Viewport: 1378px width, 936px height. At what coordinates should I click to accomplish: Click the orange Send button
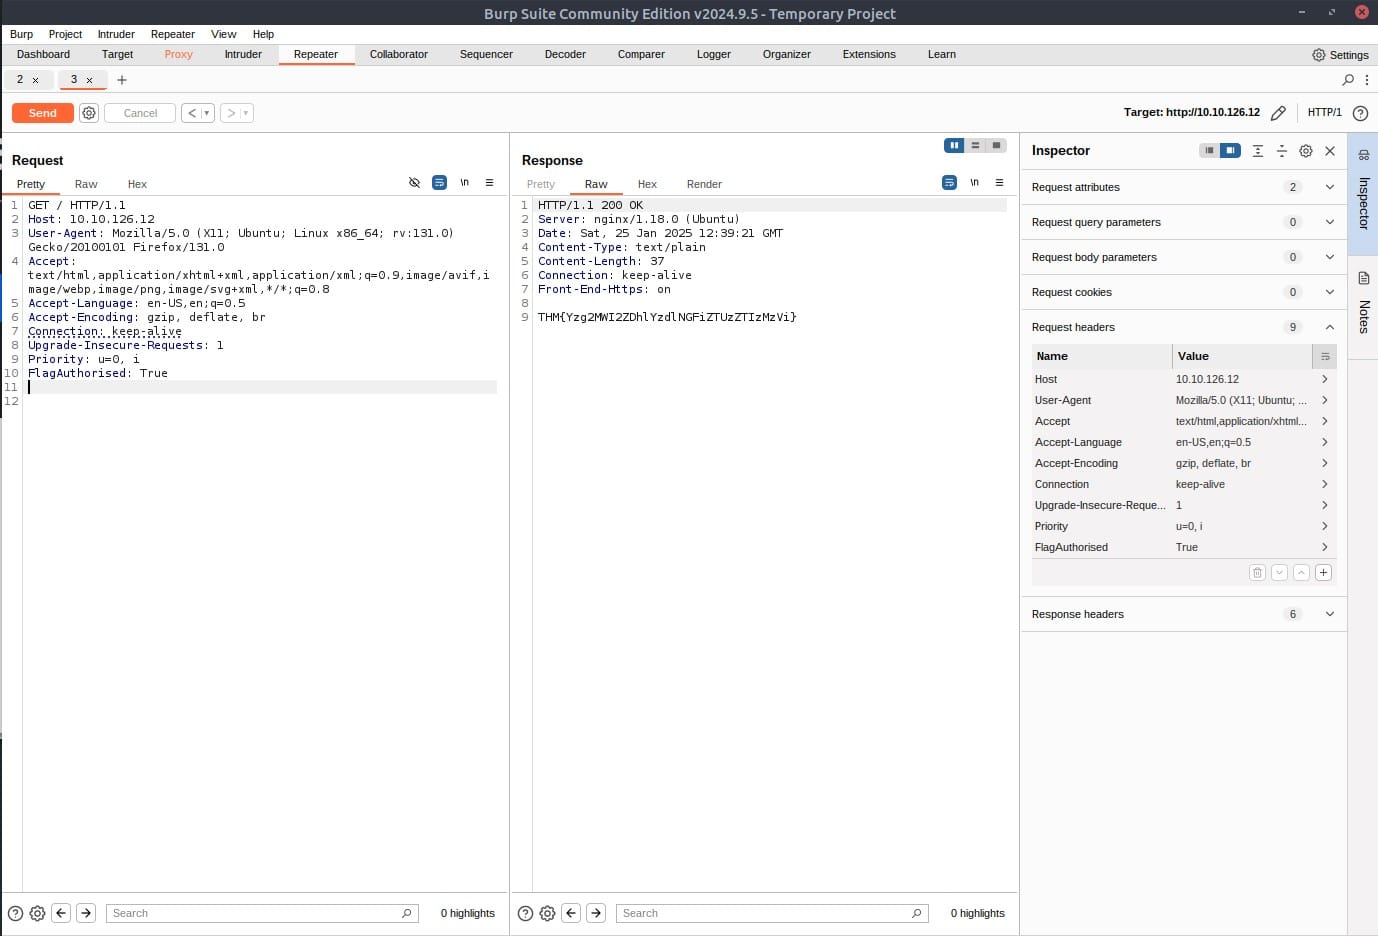[x=42, y=113]
